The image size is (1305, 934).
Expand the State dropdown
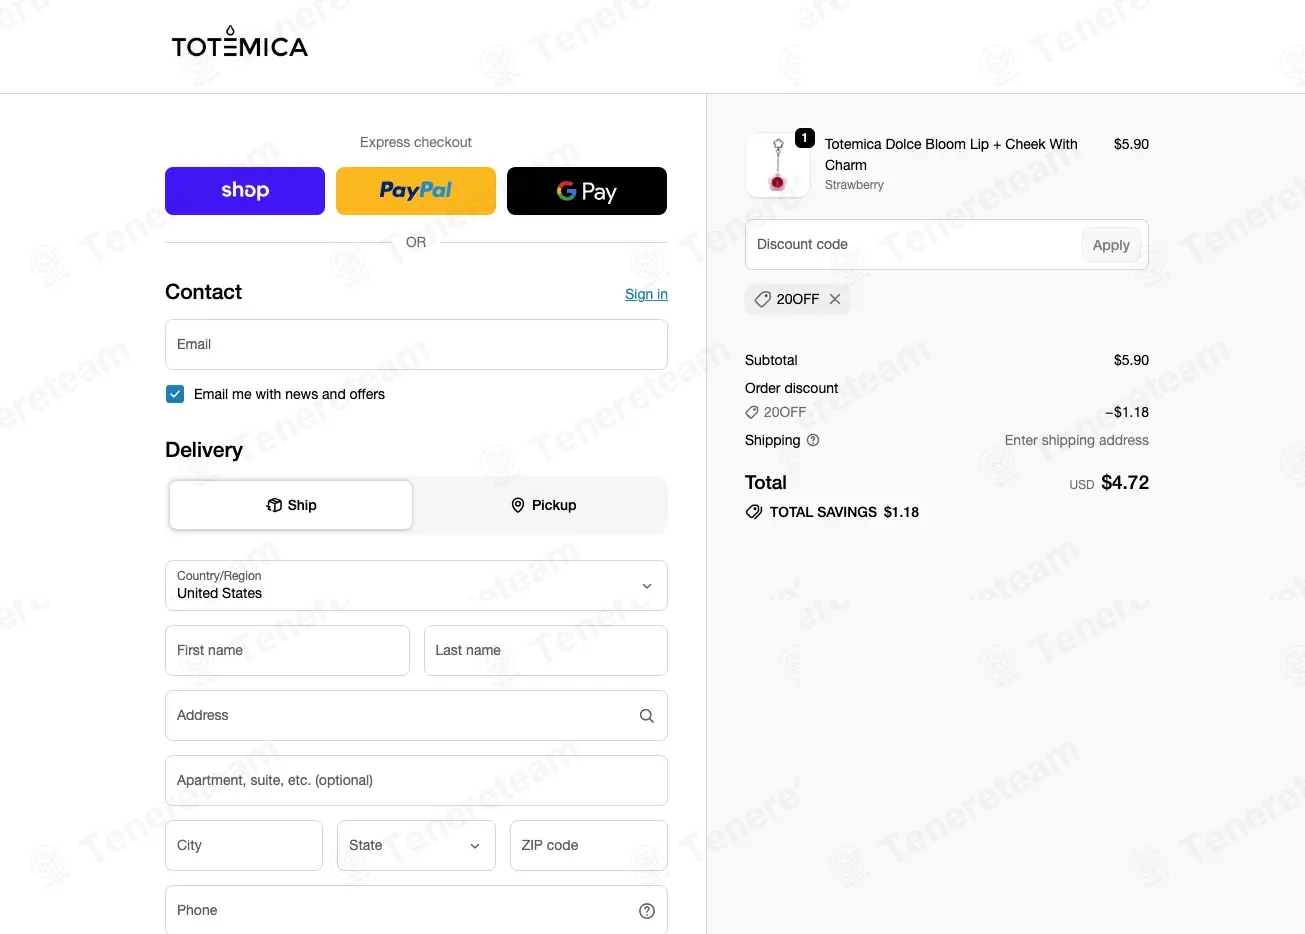click(416, 845)
